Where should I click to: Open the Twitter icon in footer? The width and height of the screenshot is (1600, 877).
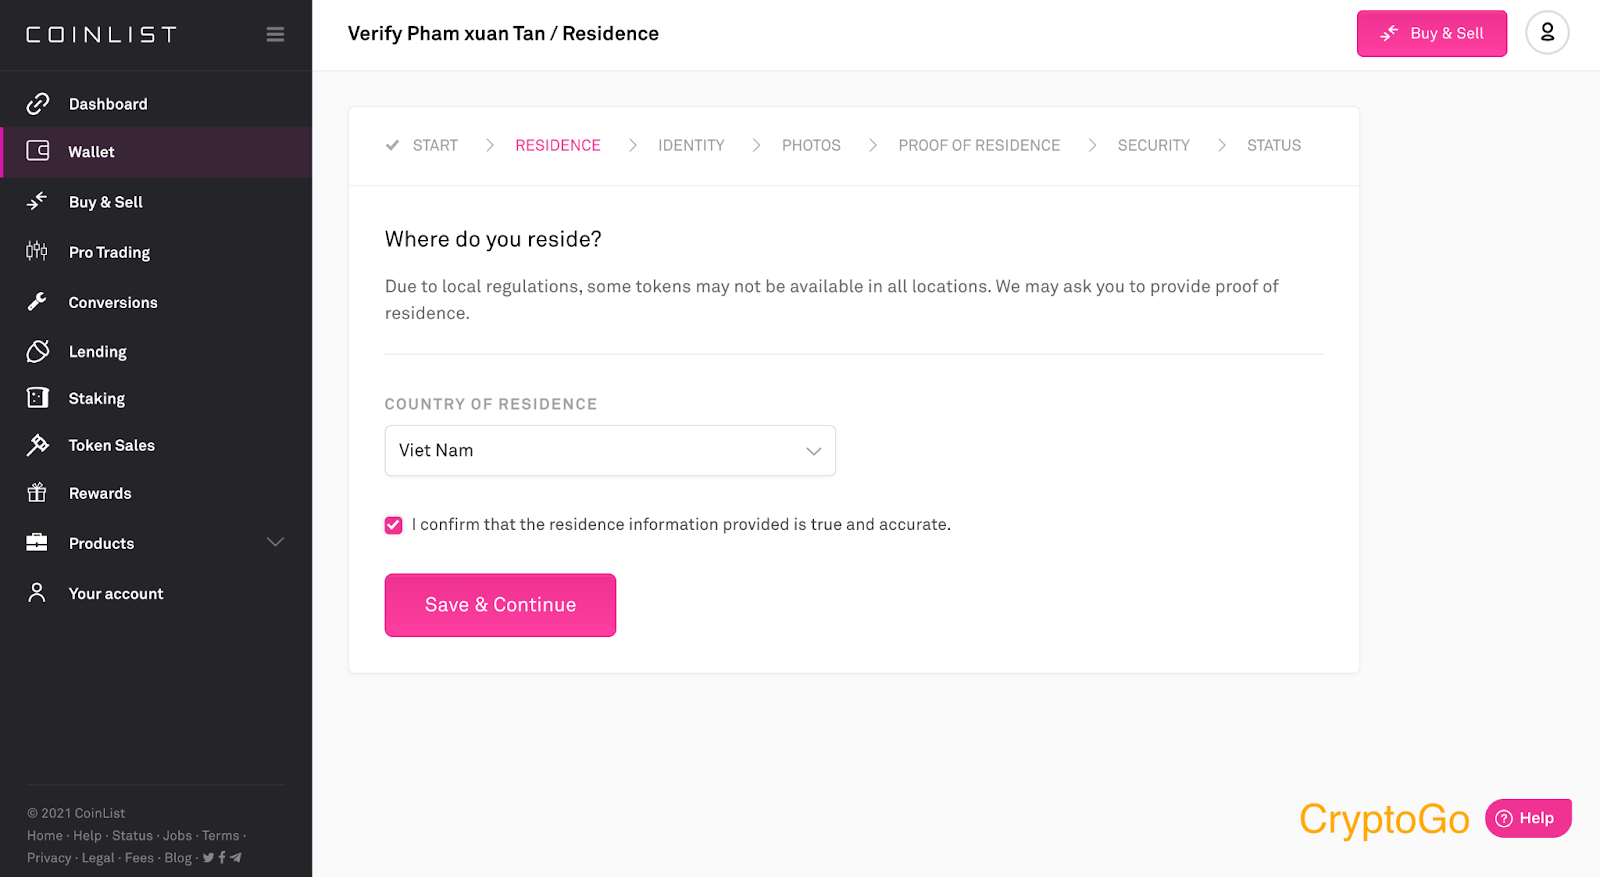(208, 857)
